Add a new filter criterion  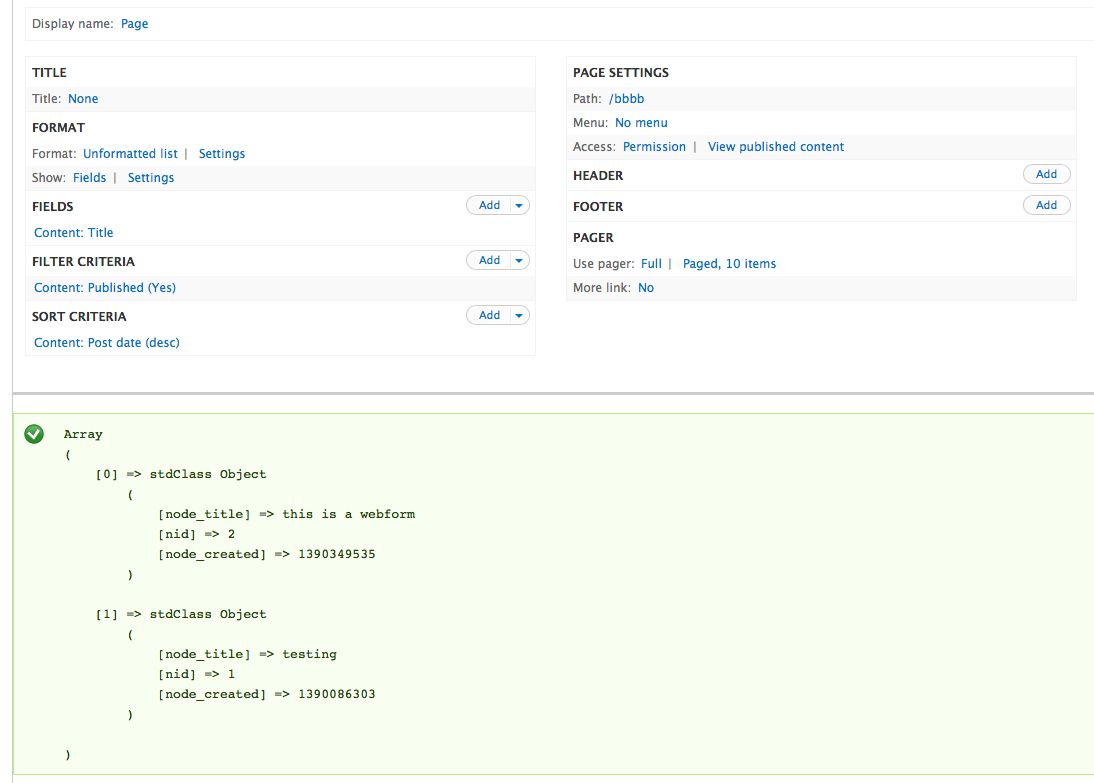tap(489, 260)
